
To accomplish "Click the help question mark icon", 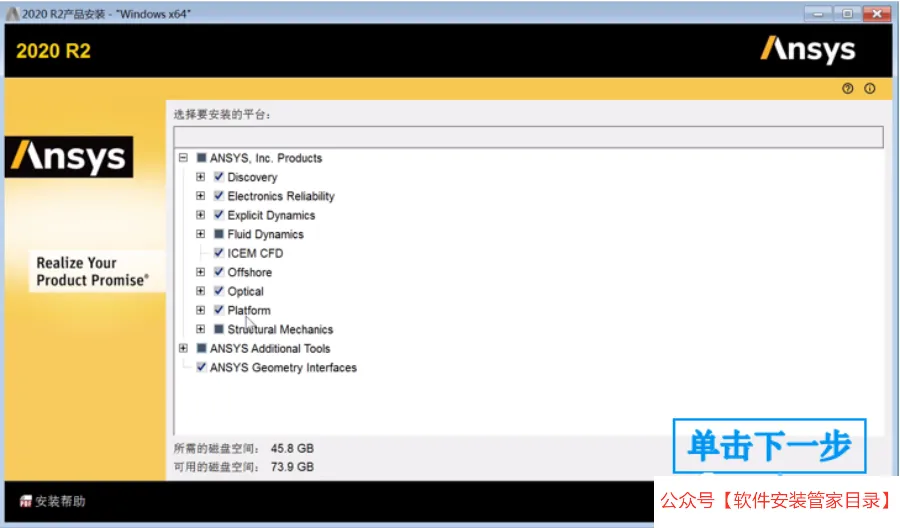I will [x=847, y=88].
